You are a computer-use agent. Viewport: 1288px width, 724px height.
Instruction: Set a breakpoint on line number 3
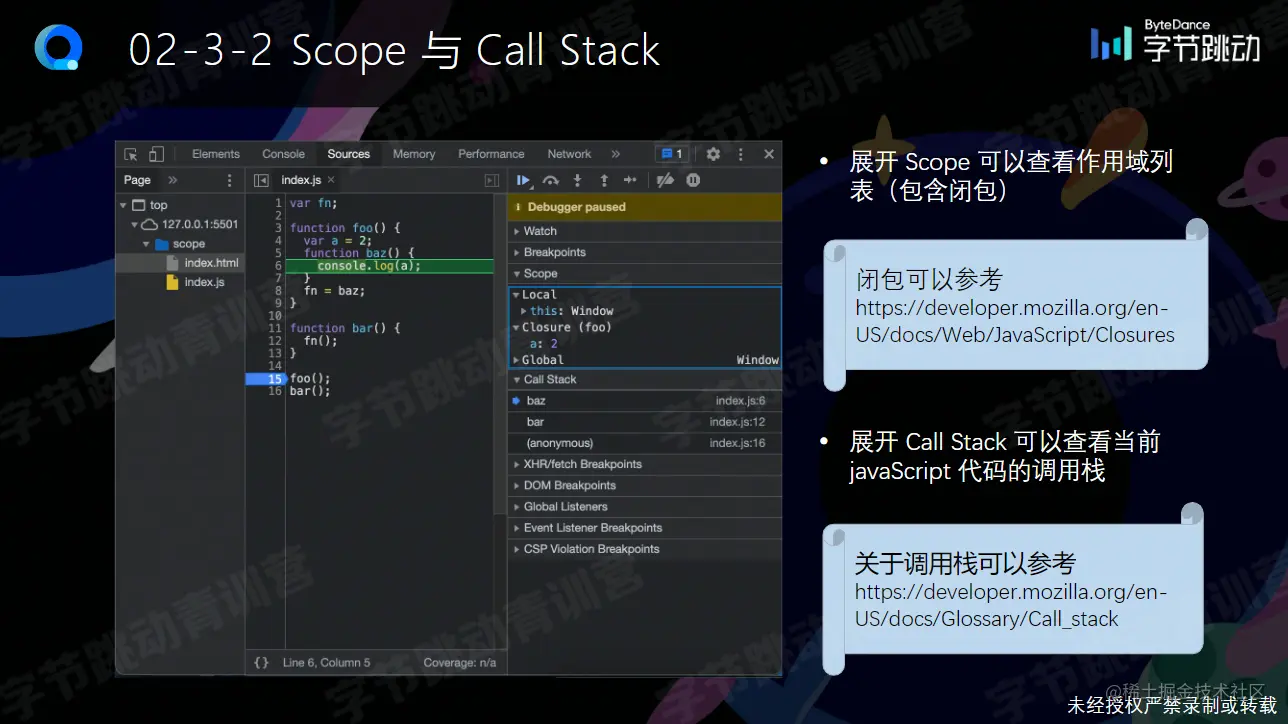click(x=278, y=228)
